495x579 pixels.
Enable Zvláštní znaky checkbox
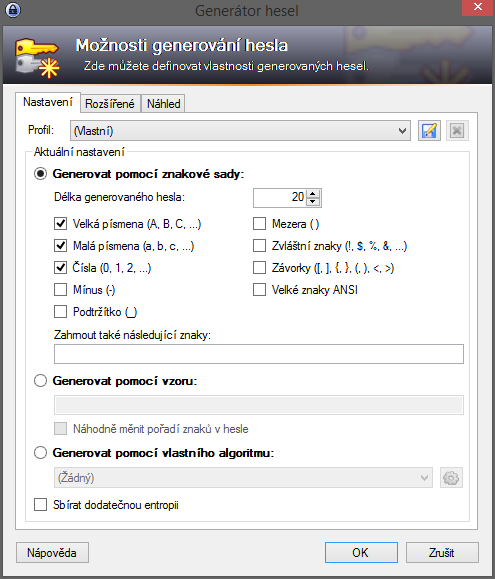(259, 246)
